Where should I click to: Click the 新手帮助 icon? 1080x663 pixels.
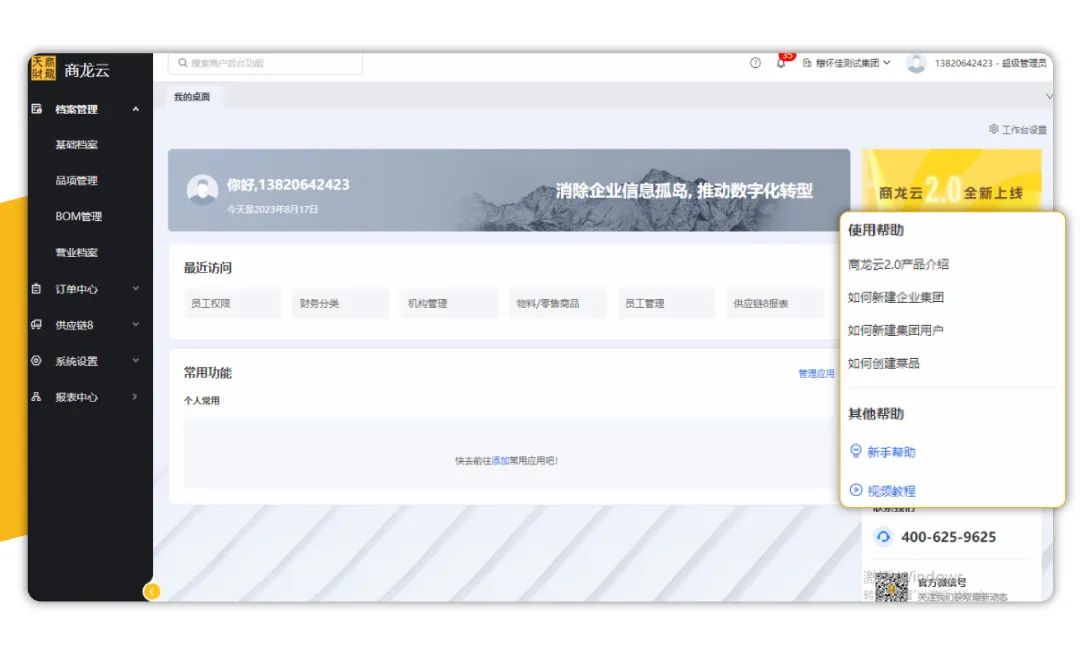click(855, 451)
